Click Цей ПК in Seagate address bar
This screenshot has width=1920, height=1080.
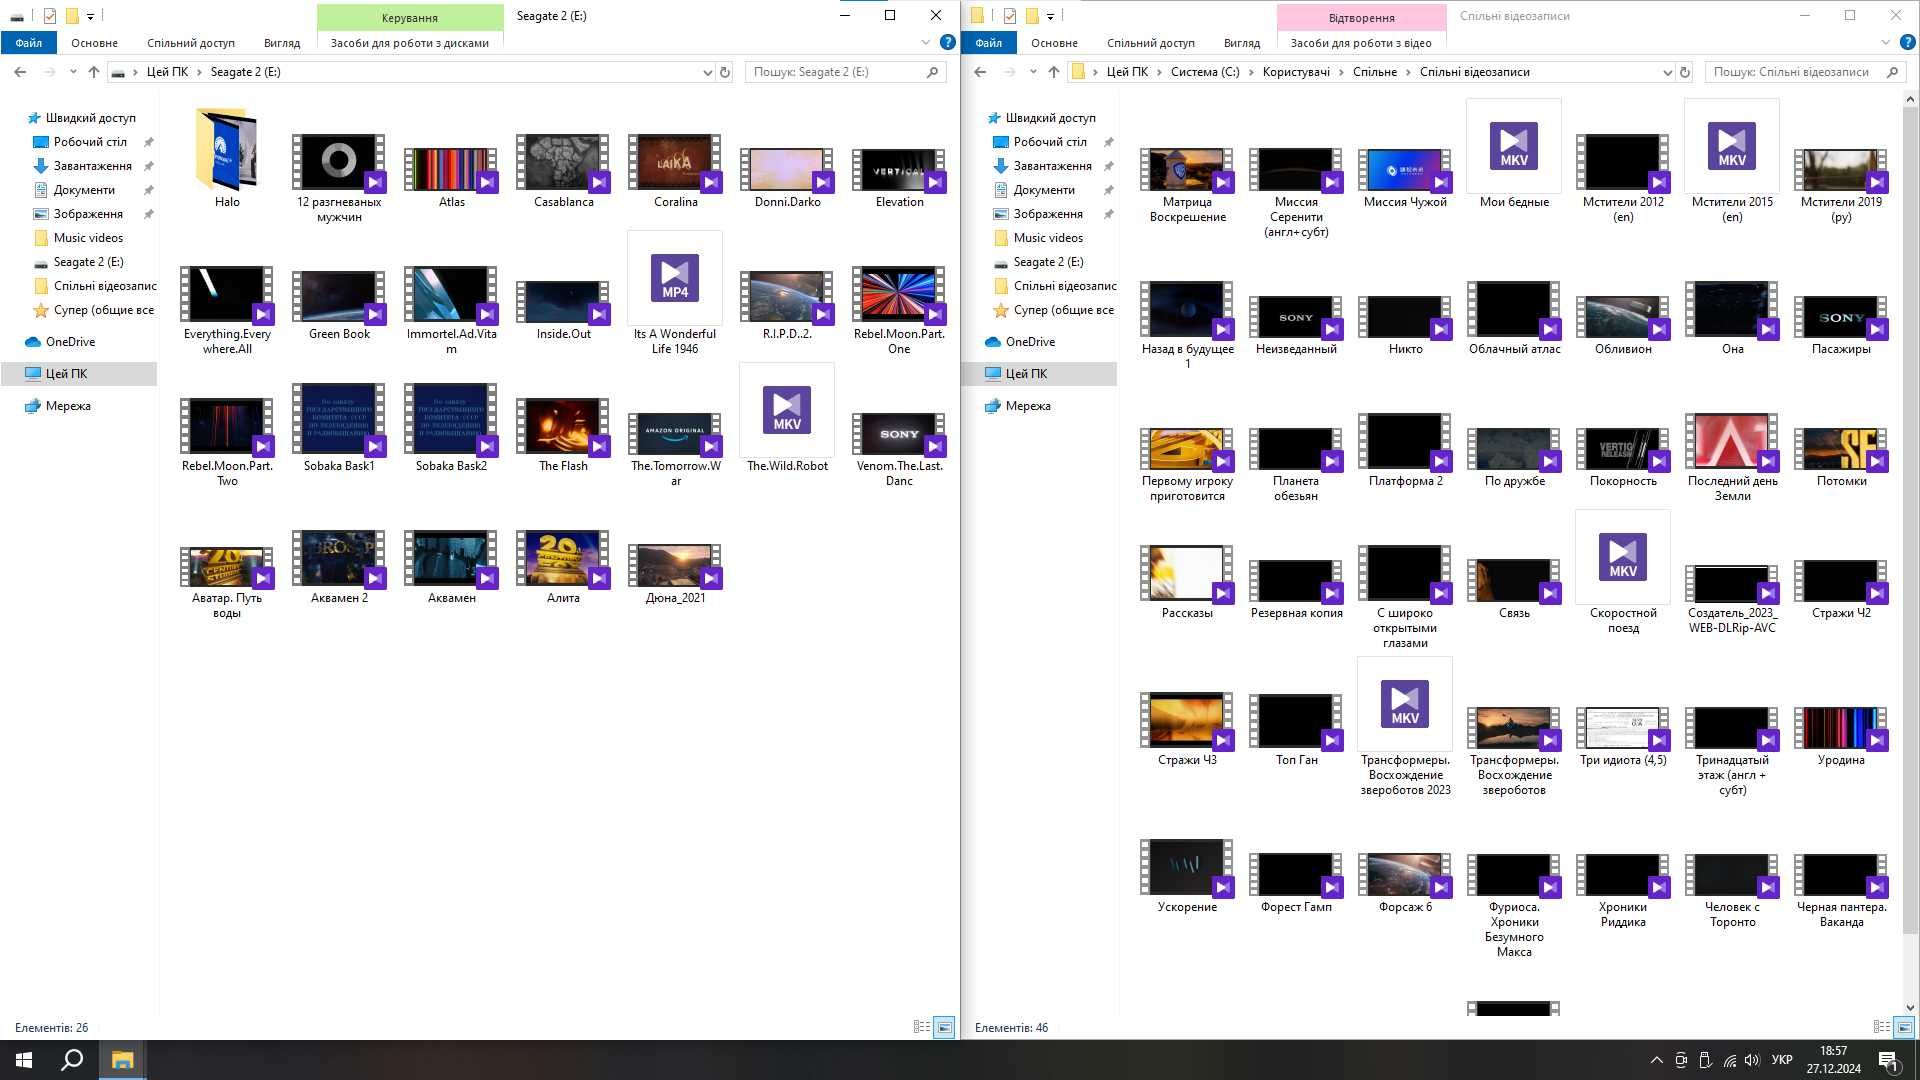click(x=167, y=72)
